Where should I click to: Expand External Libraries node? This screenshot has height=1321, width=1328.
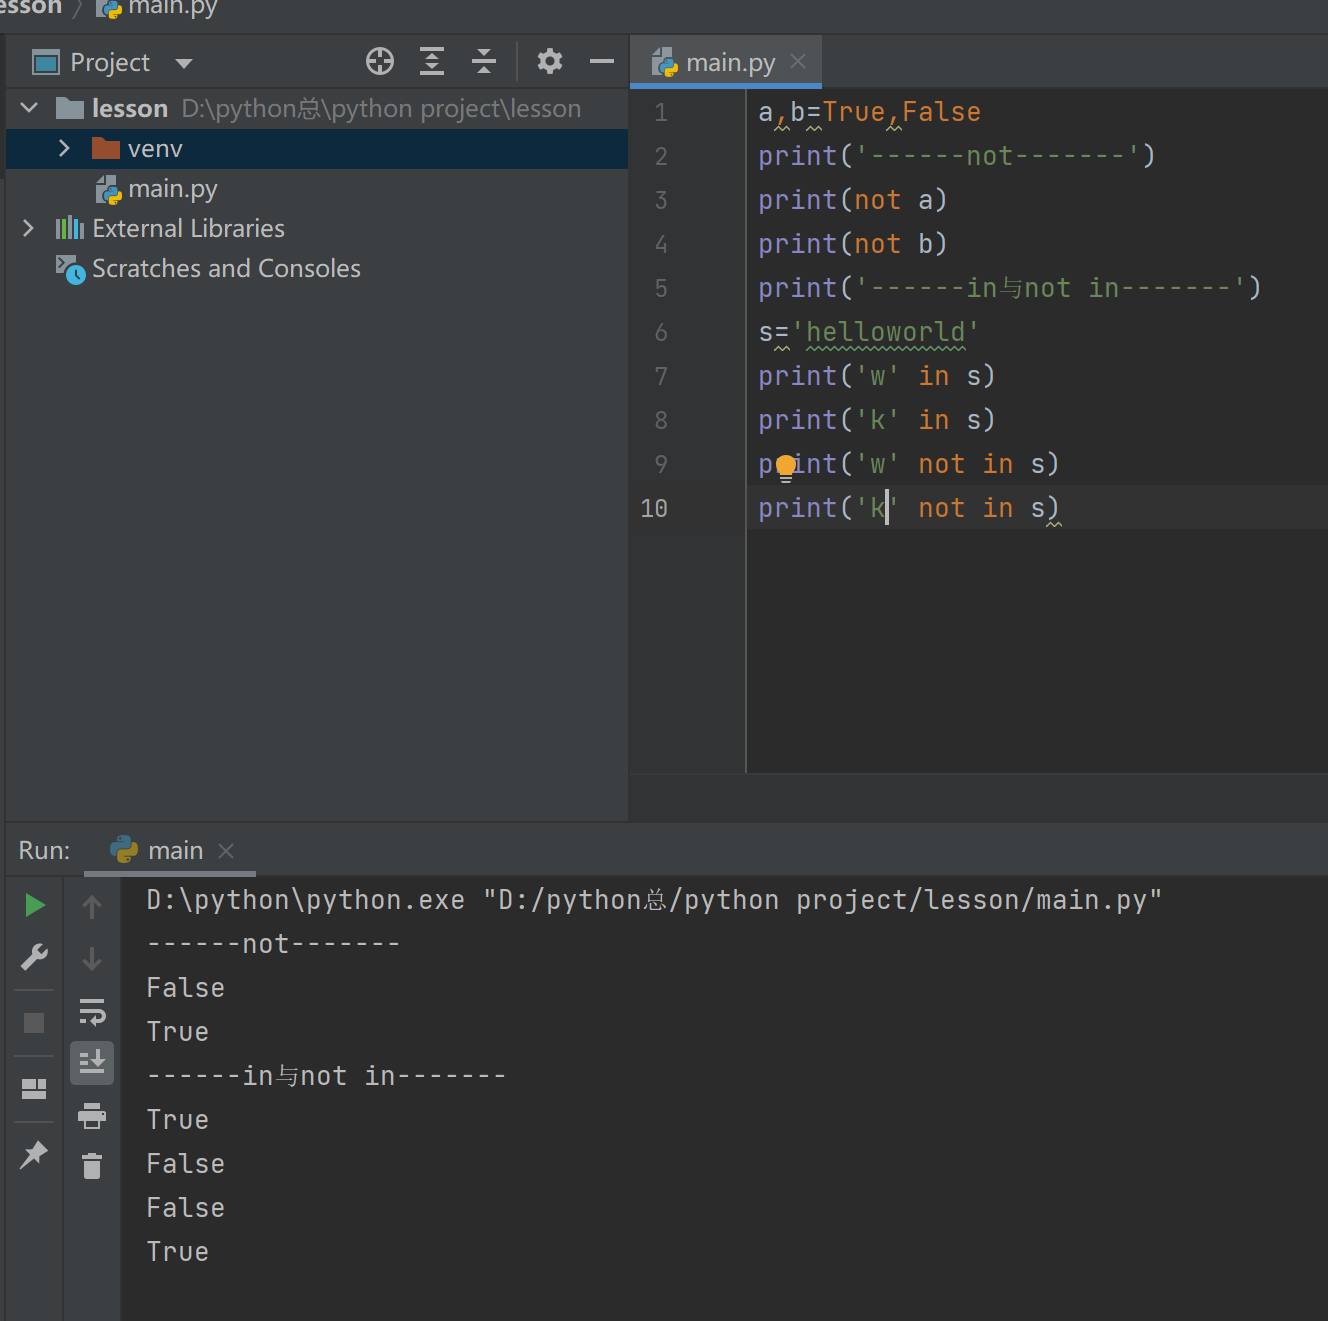(x=28, y=228)
